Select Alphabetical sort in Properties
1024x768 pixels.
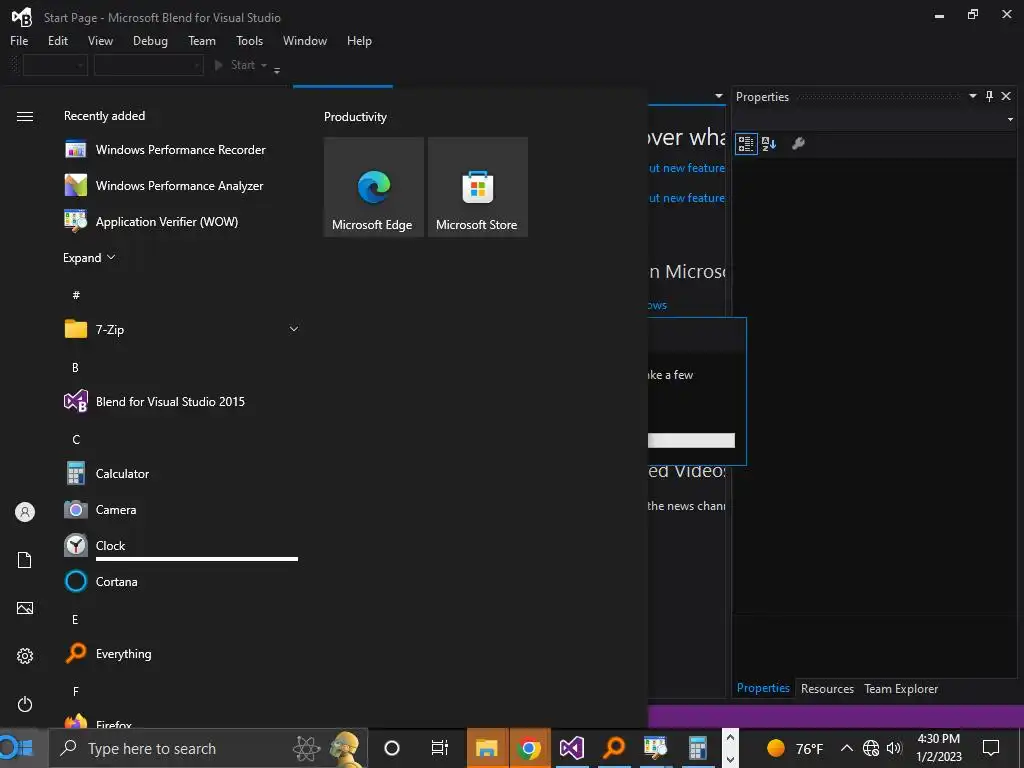(x=769, y=144)
